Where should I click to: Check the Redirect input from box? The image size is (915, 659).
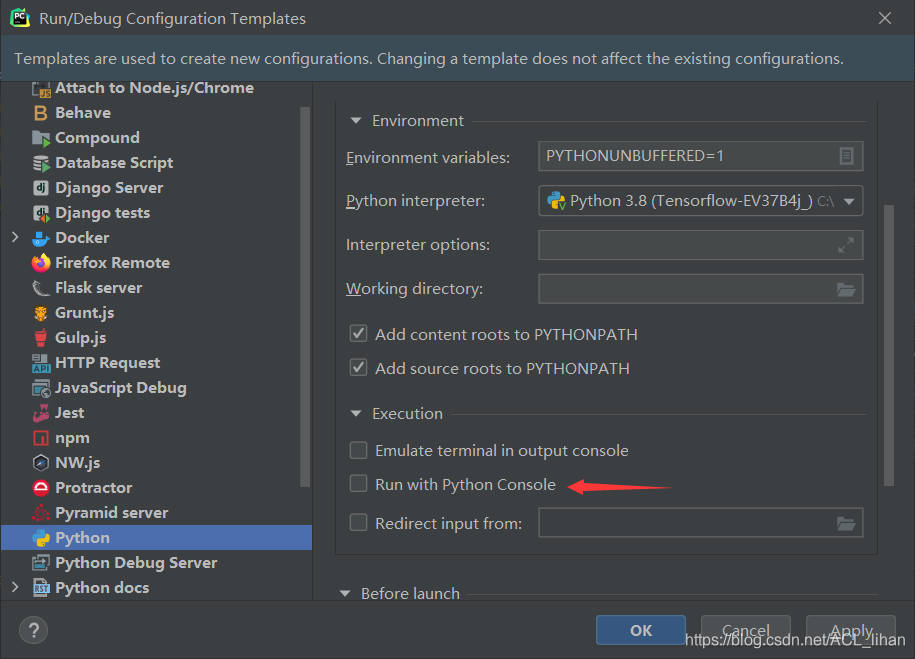(x=358, y=522)
